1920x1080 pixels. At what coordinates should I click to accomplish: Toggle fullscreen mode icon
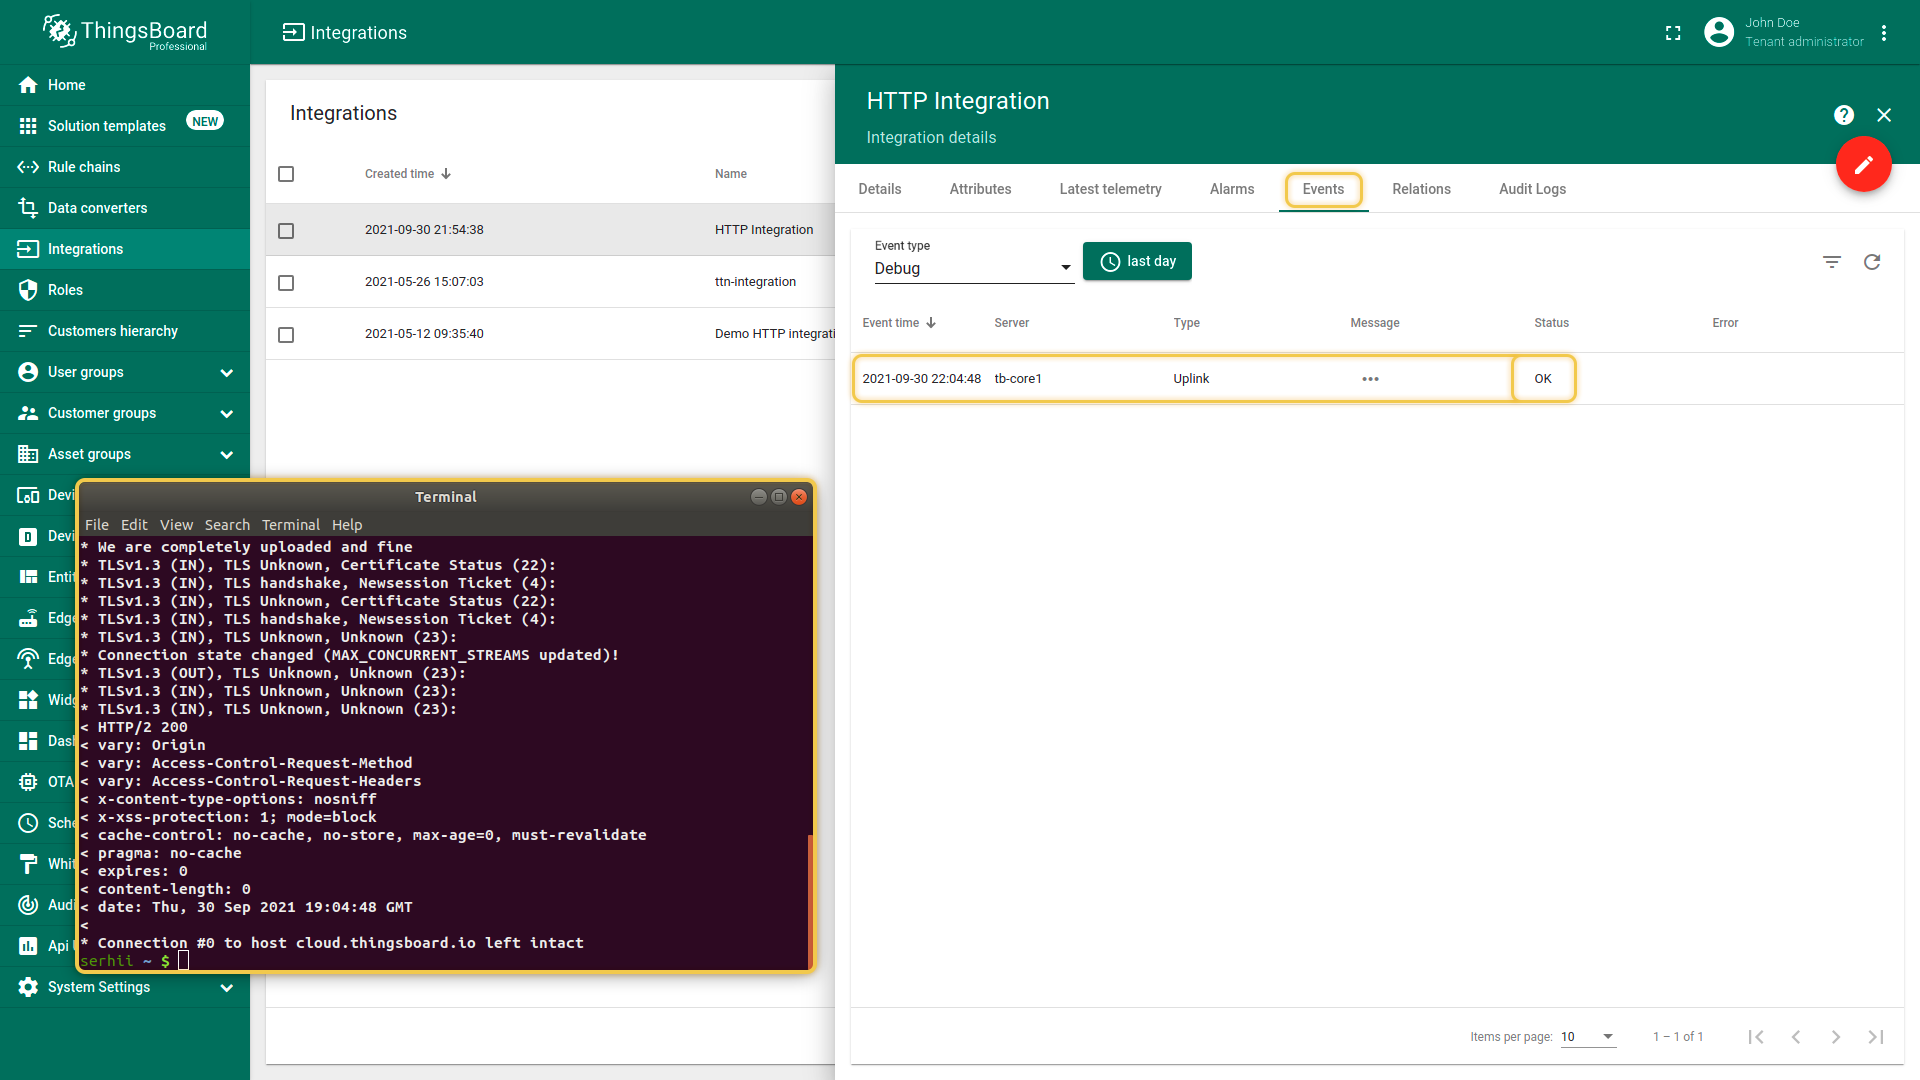[1673, 33]
